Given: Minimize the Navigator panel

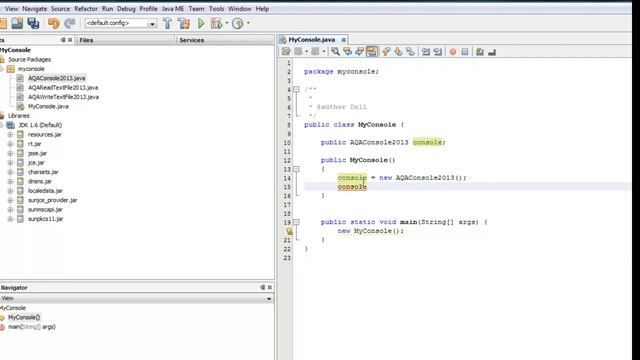Looking at the screenshot, I should (262, 287).
